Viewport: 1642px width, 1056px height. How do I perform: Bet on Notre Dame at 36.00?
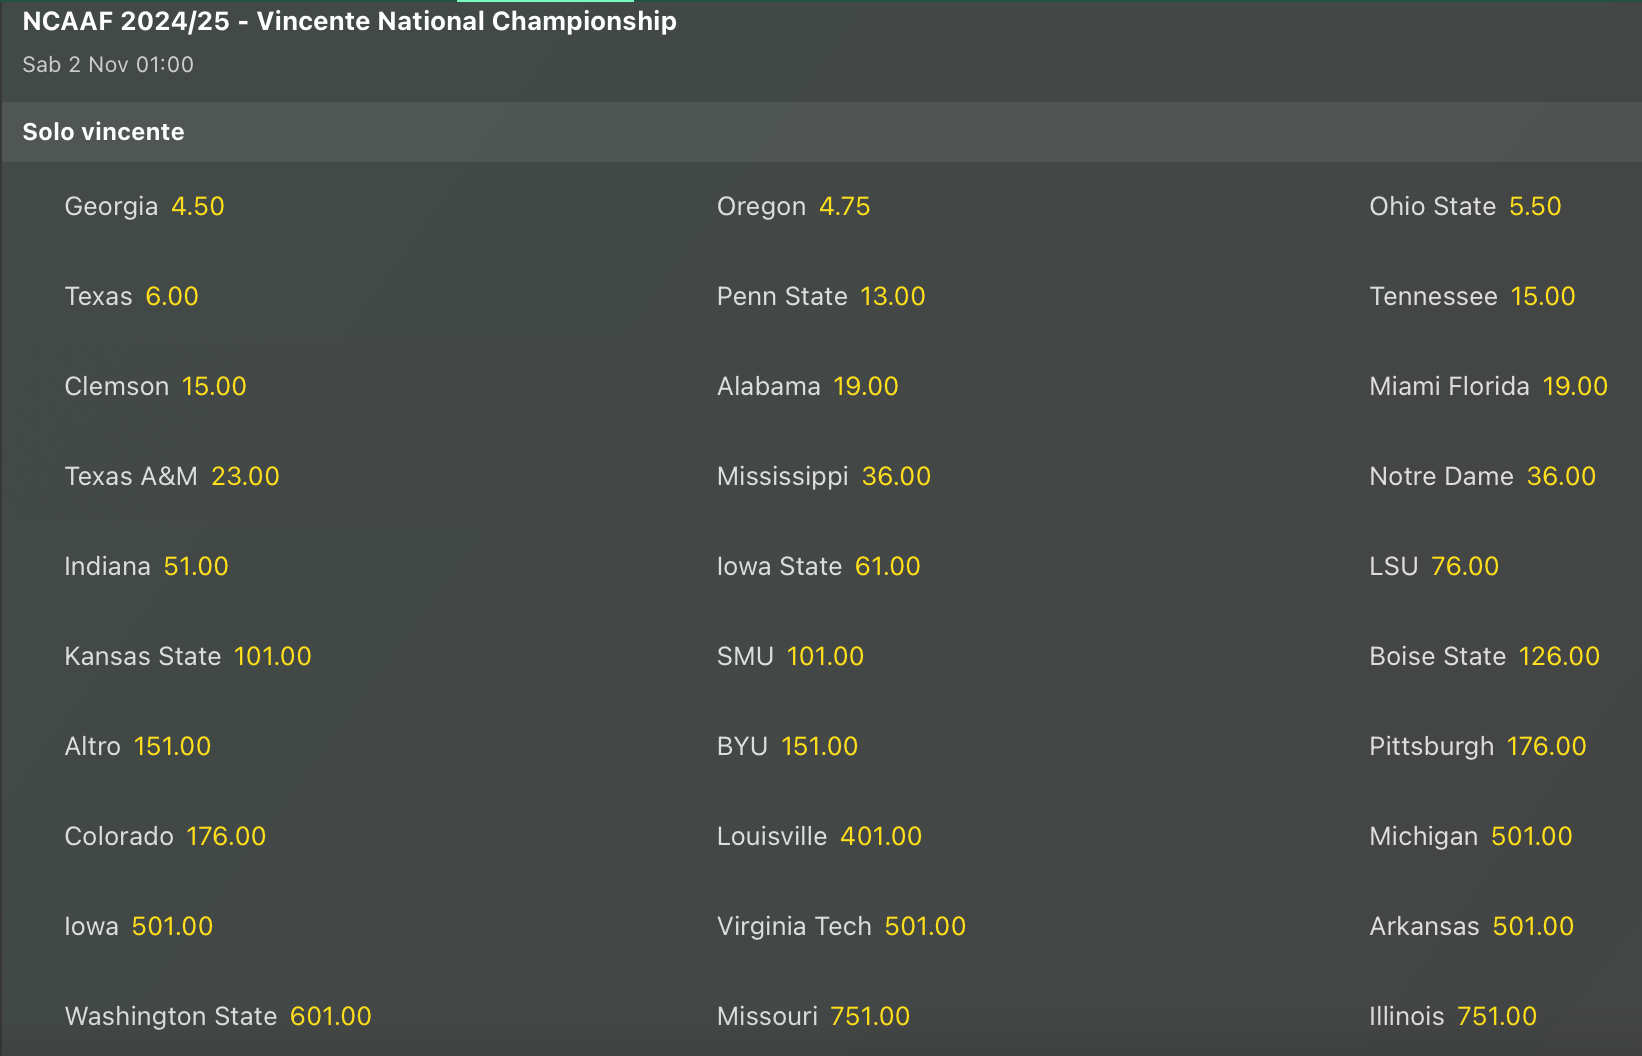(x=1481, y=476)
